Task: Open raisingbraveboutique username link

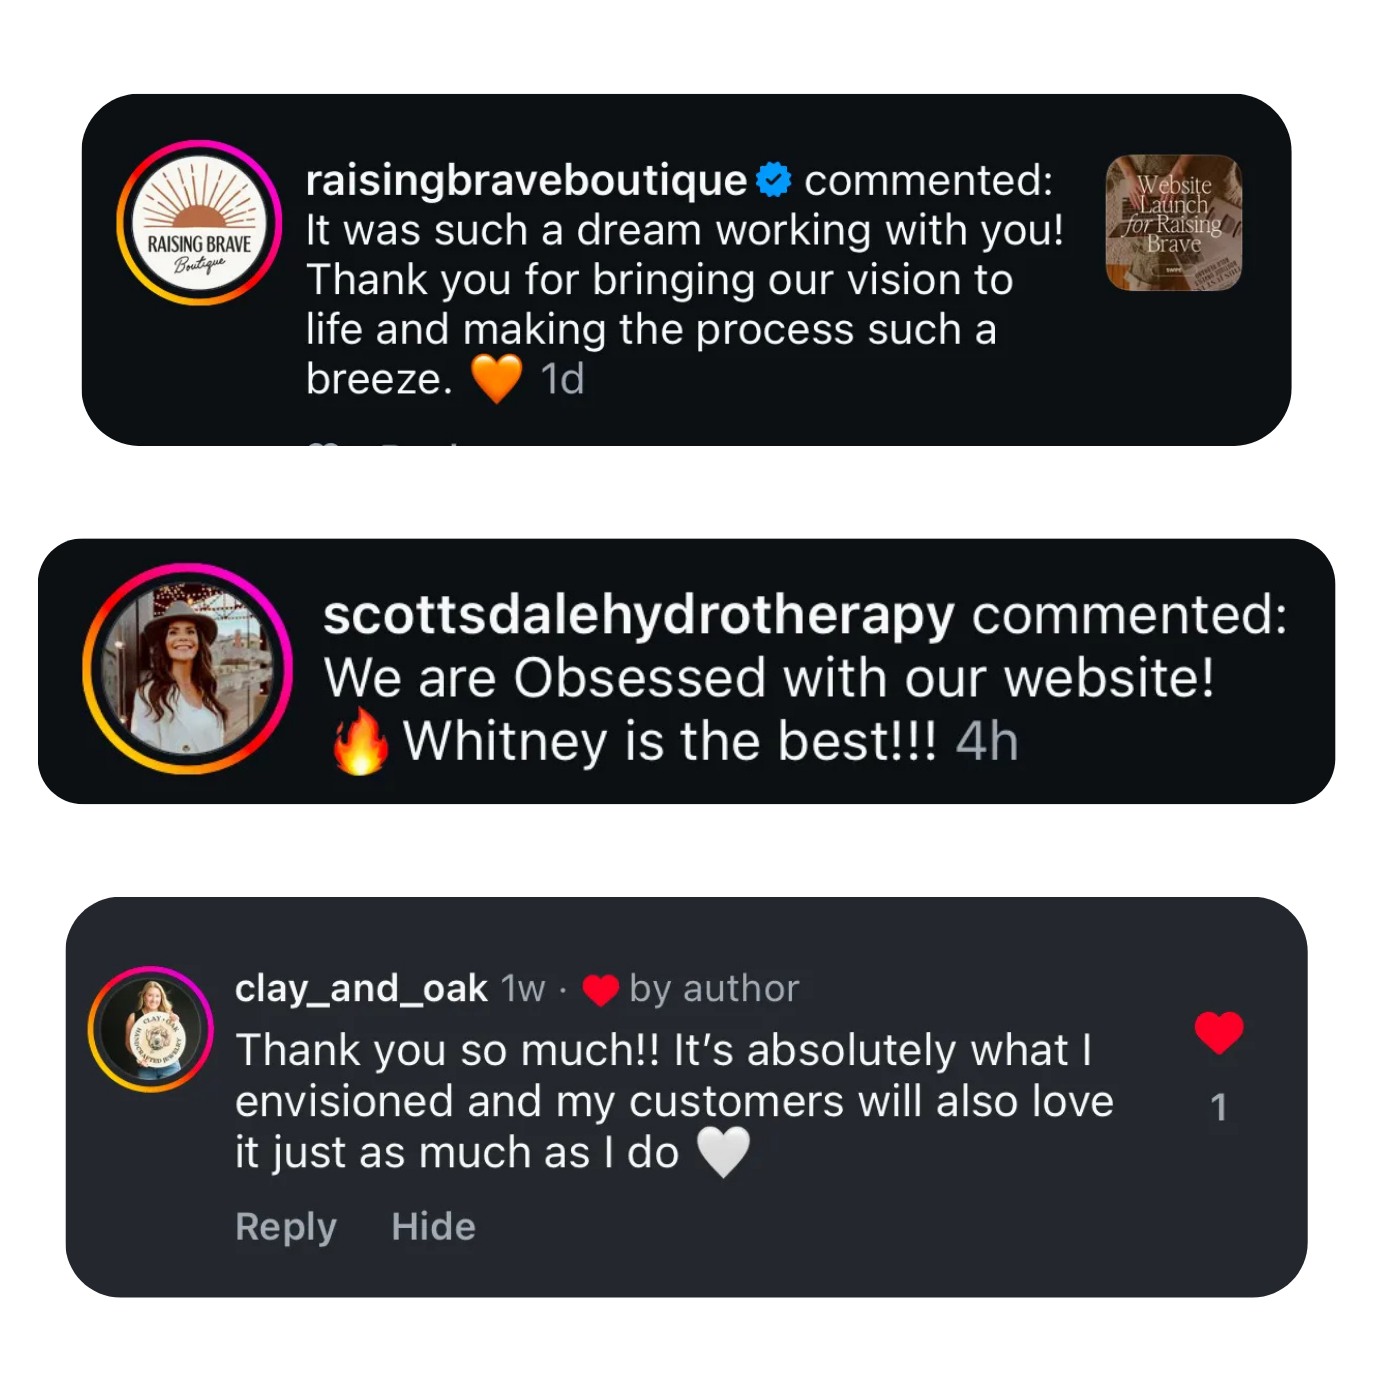Action: [526, 180]
